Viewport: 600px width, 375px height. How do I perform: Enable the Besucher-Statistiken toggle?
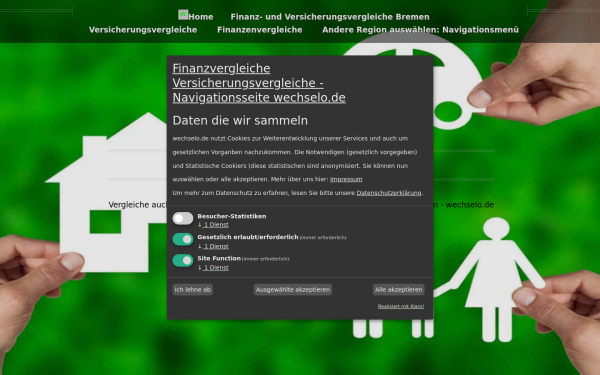tap(183, 218)
